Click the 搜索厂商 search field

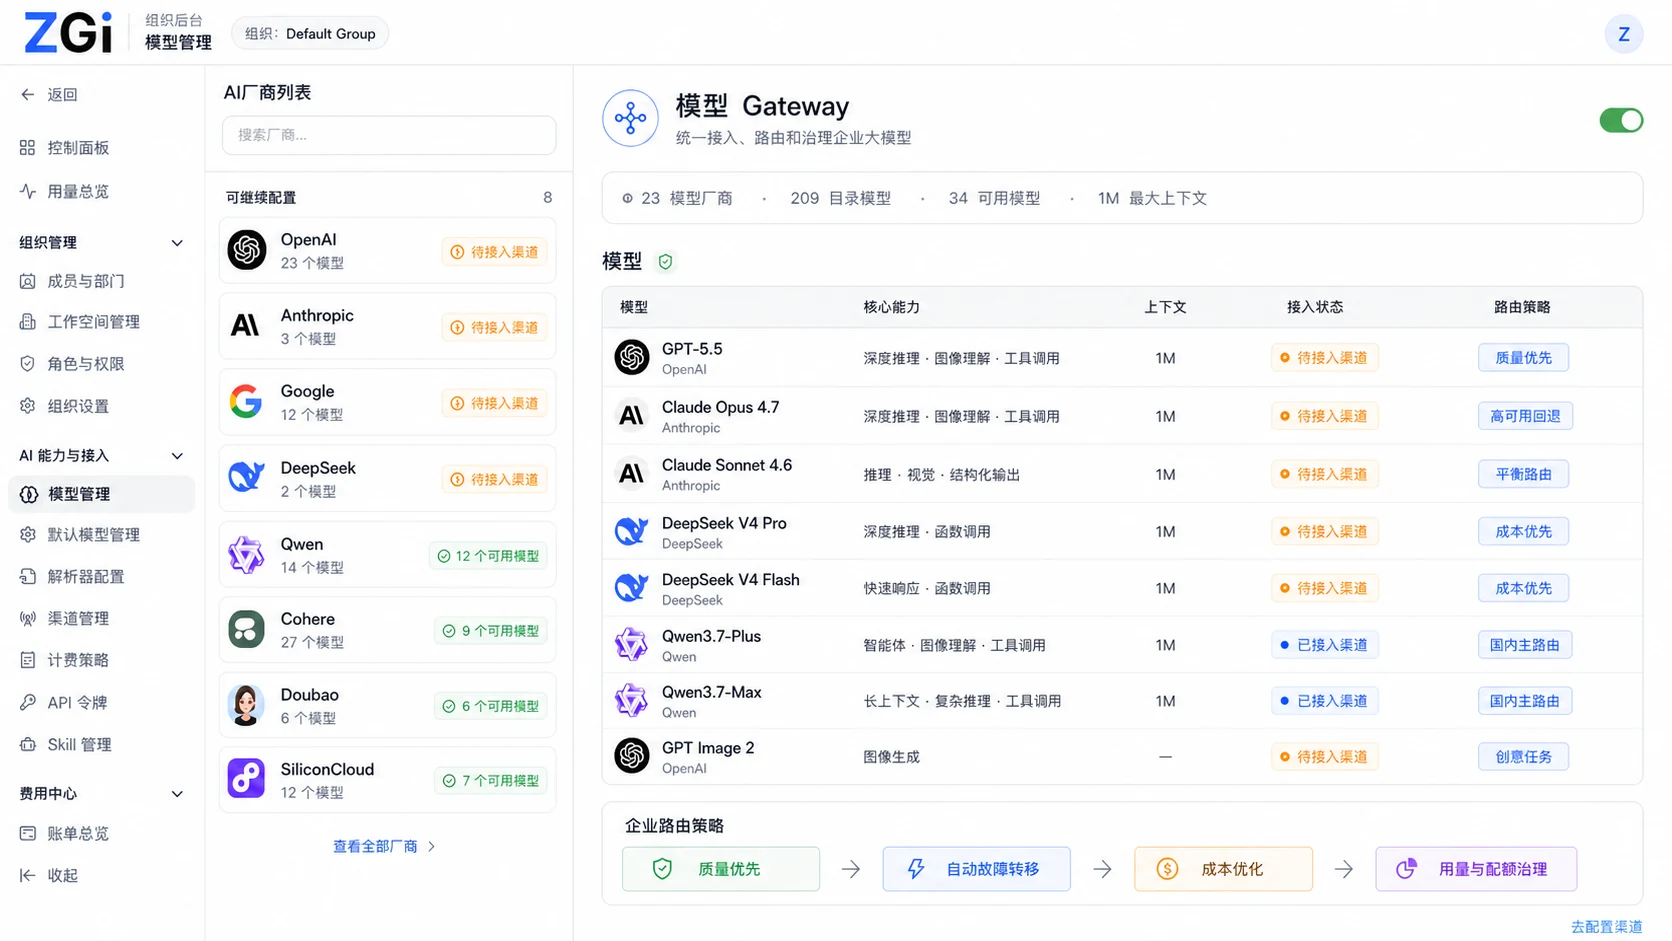coord(389,135)
